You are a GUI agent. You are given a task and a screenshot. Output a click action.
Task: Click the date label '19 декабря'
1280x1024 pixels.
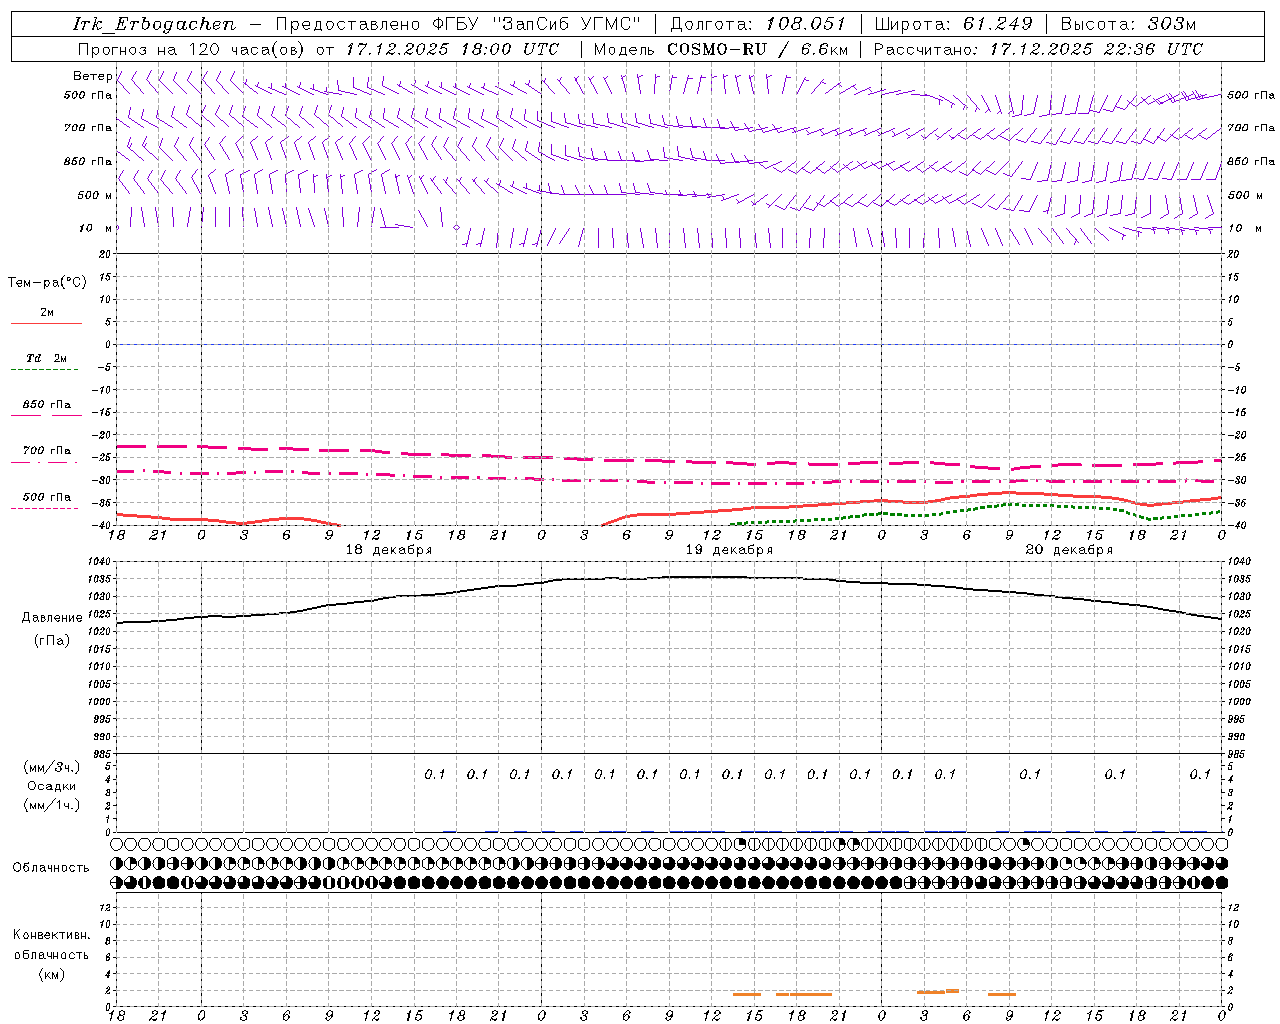[729, 550]
